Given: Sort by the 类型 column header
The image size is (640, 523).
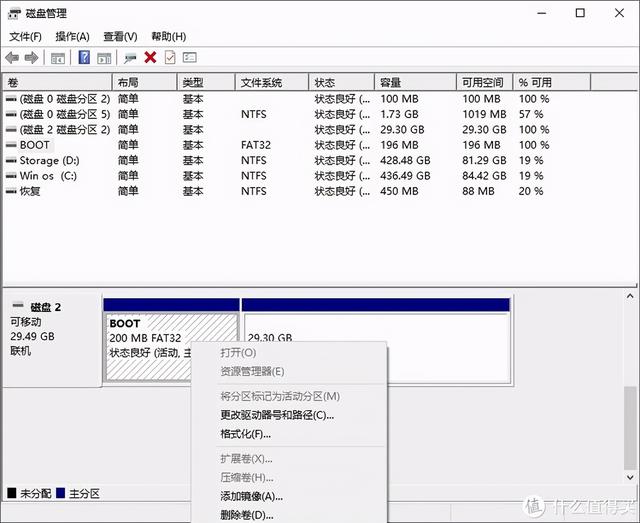Looking at the screenshot, I should (x=206, y=83).
